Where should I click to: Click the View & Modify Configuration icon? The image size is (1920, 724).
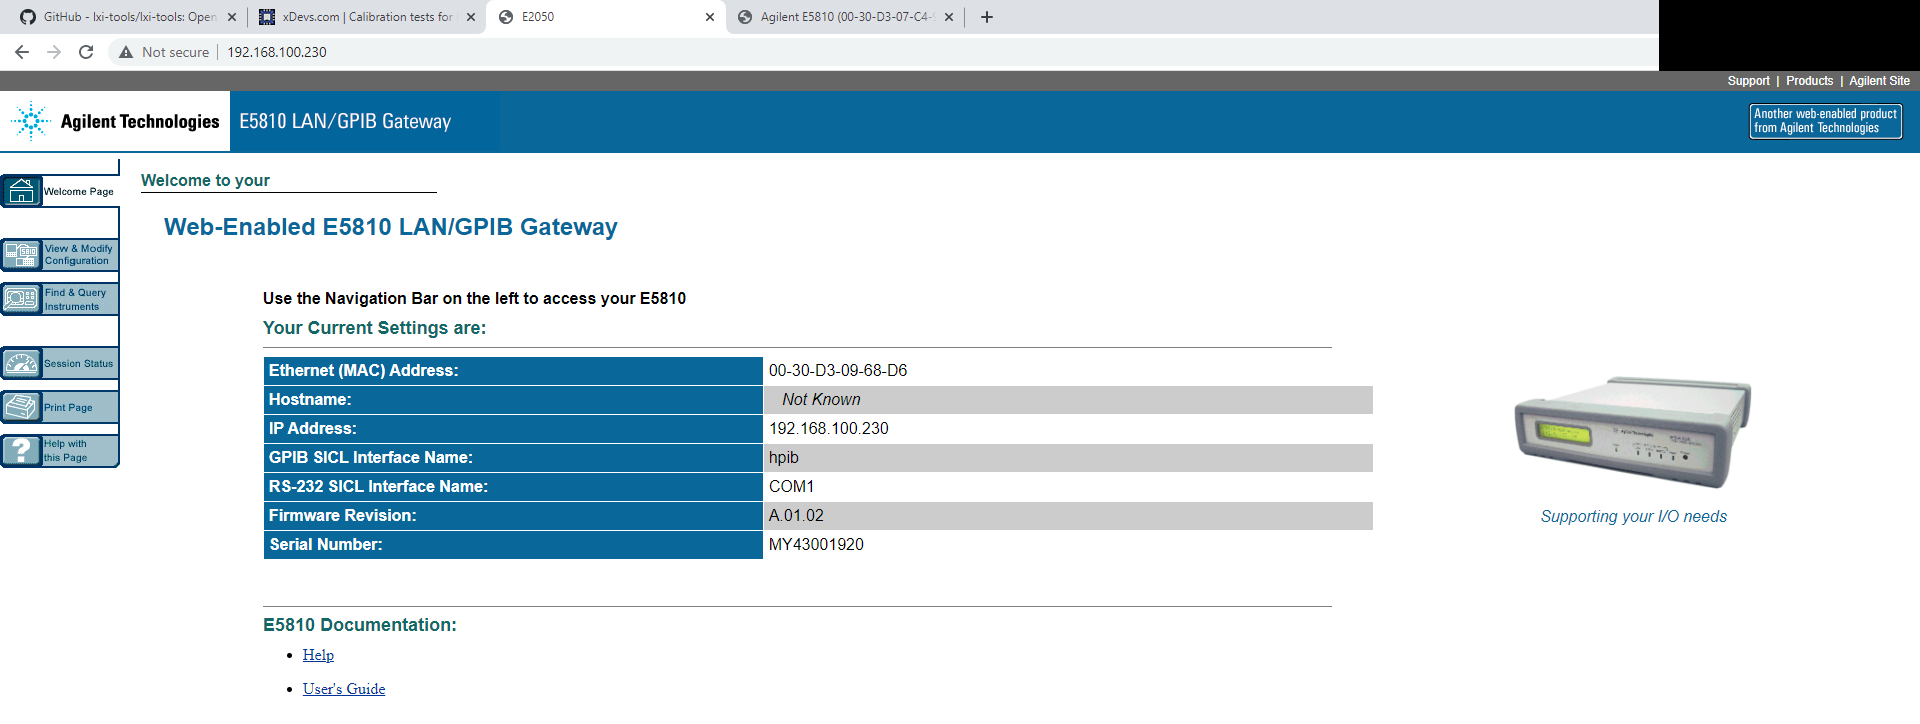(21, 255)
